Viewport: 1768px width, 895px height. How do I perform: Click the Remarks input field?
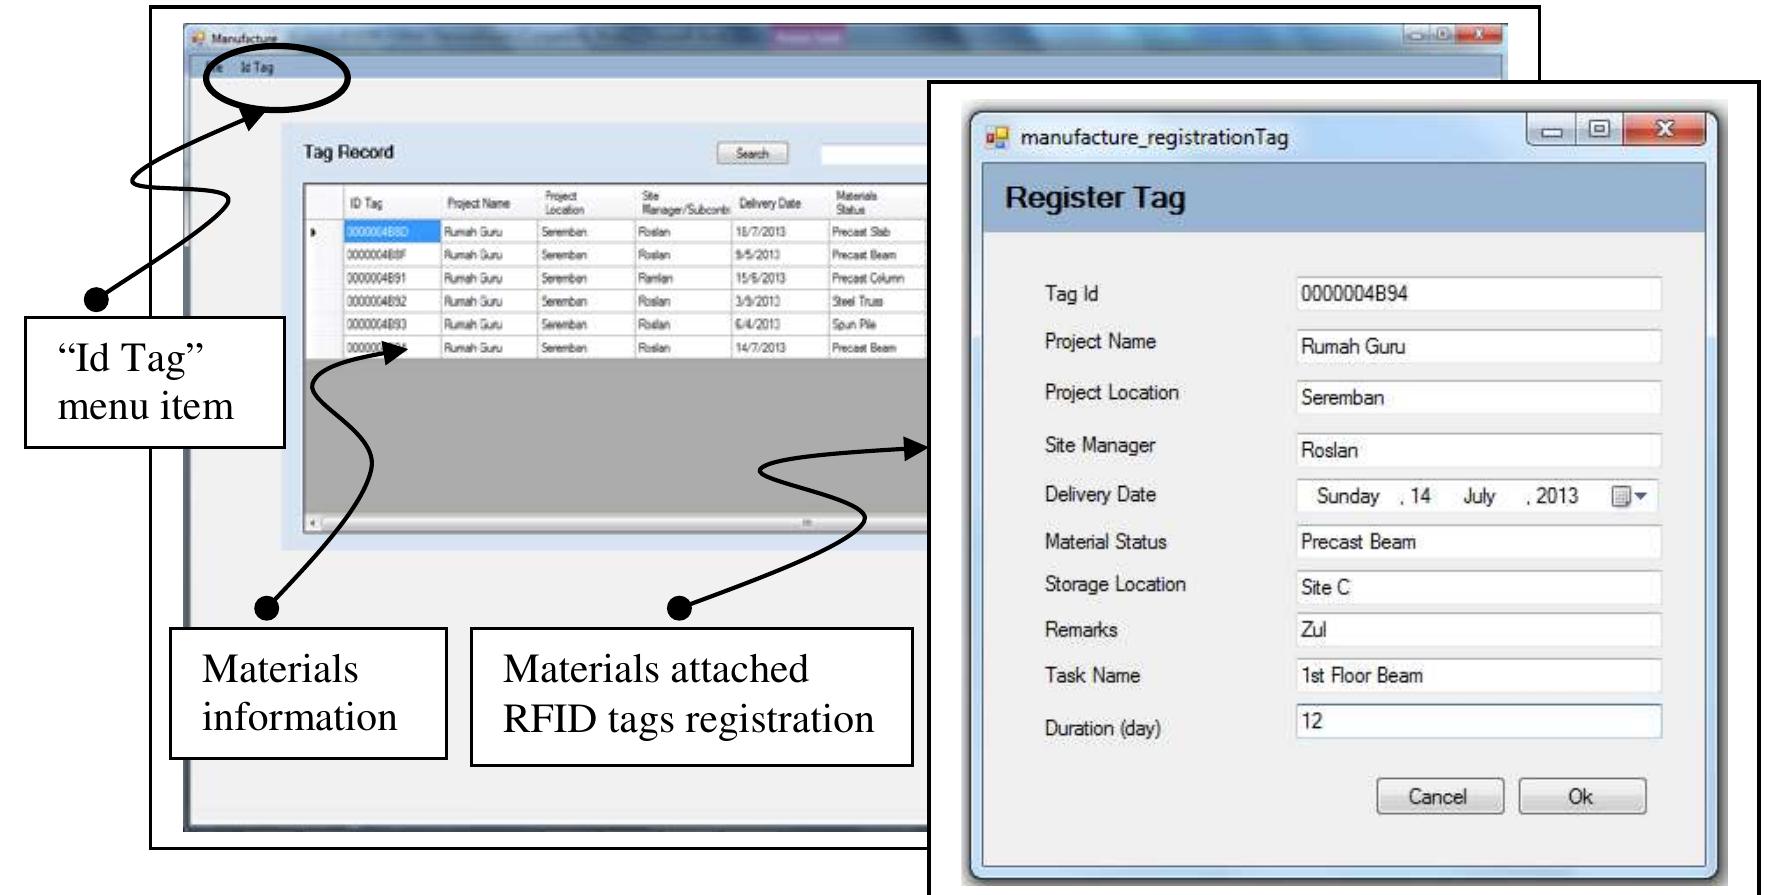tap(1478, 630)
